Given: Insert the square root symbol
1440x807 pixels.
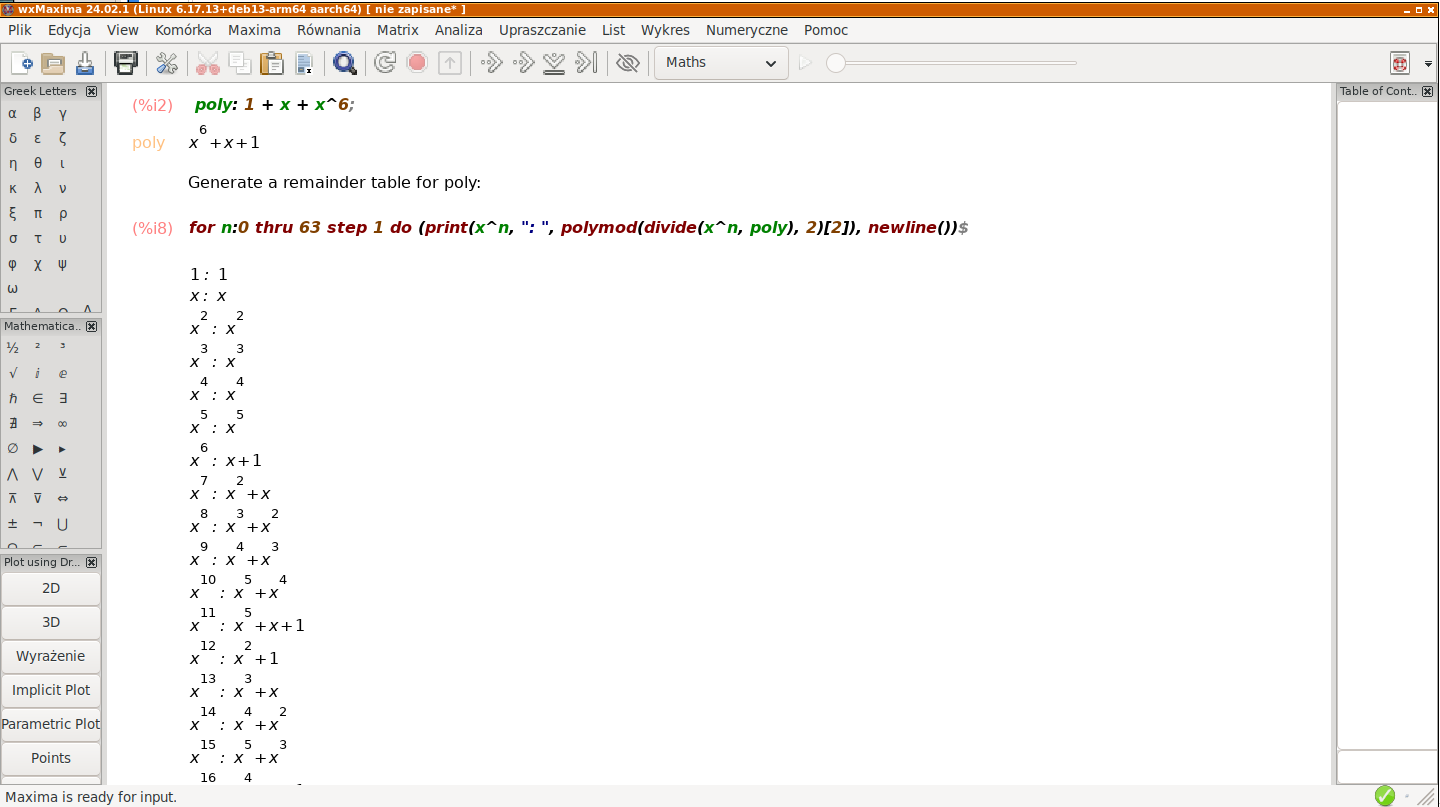Looking at the screenshot, I should coord(13,373).
